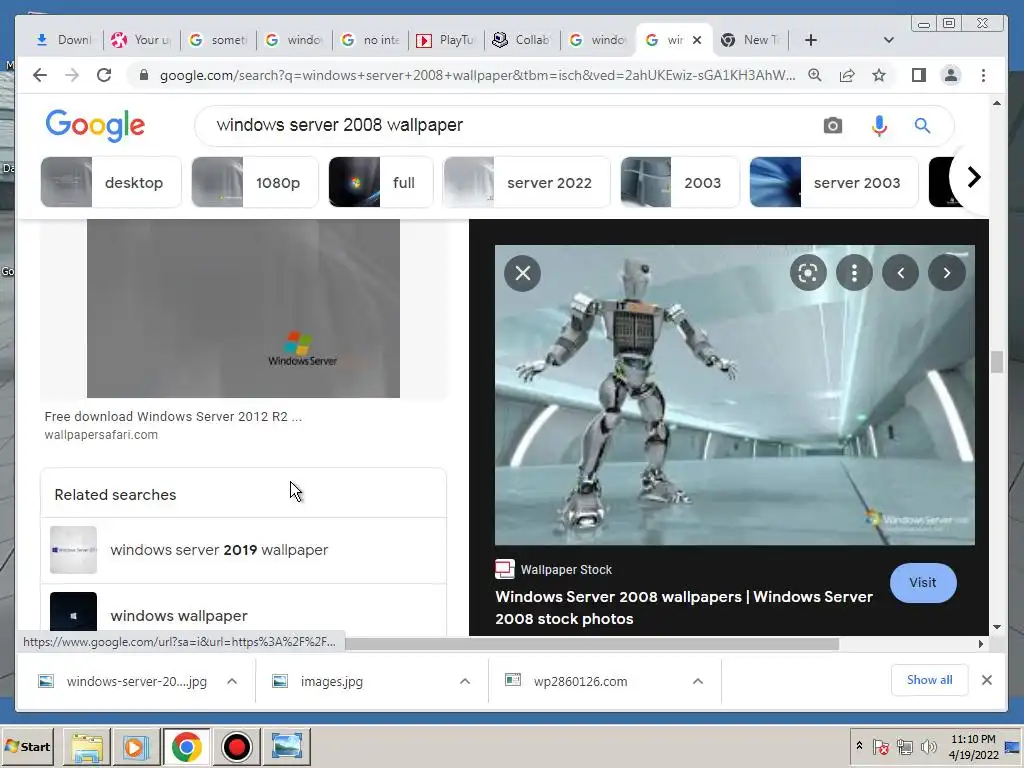1024x768 pixels.
Task: Switch to the 'Your u' tab
Action: pos(141,40)
